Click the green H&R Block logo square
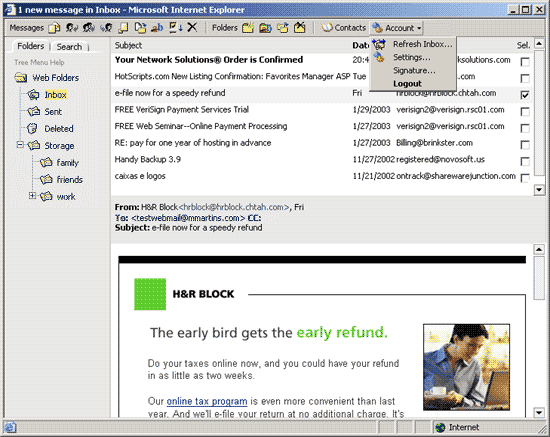 (x=150, y=294)
